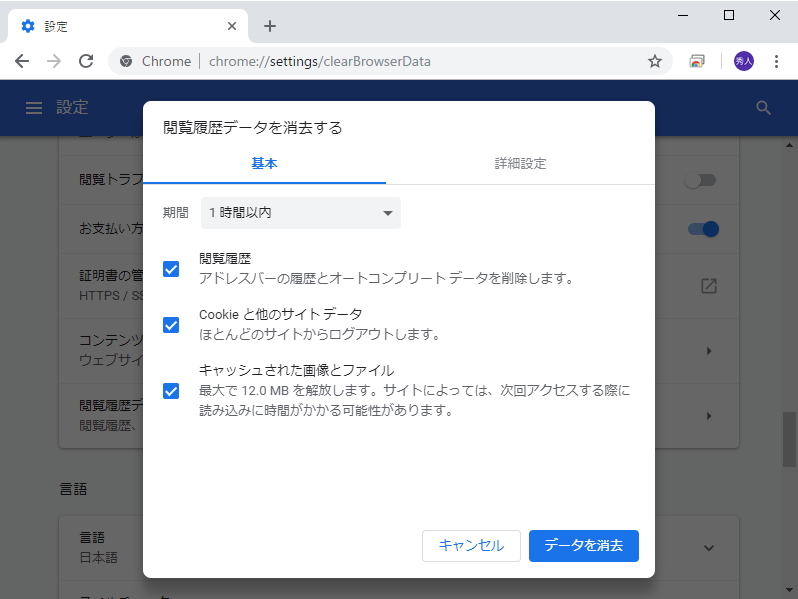Expand the コンテンツ settings row arrow
The width and height of the screenshot is (798, 599).
(709, 351)
